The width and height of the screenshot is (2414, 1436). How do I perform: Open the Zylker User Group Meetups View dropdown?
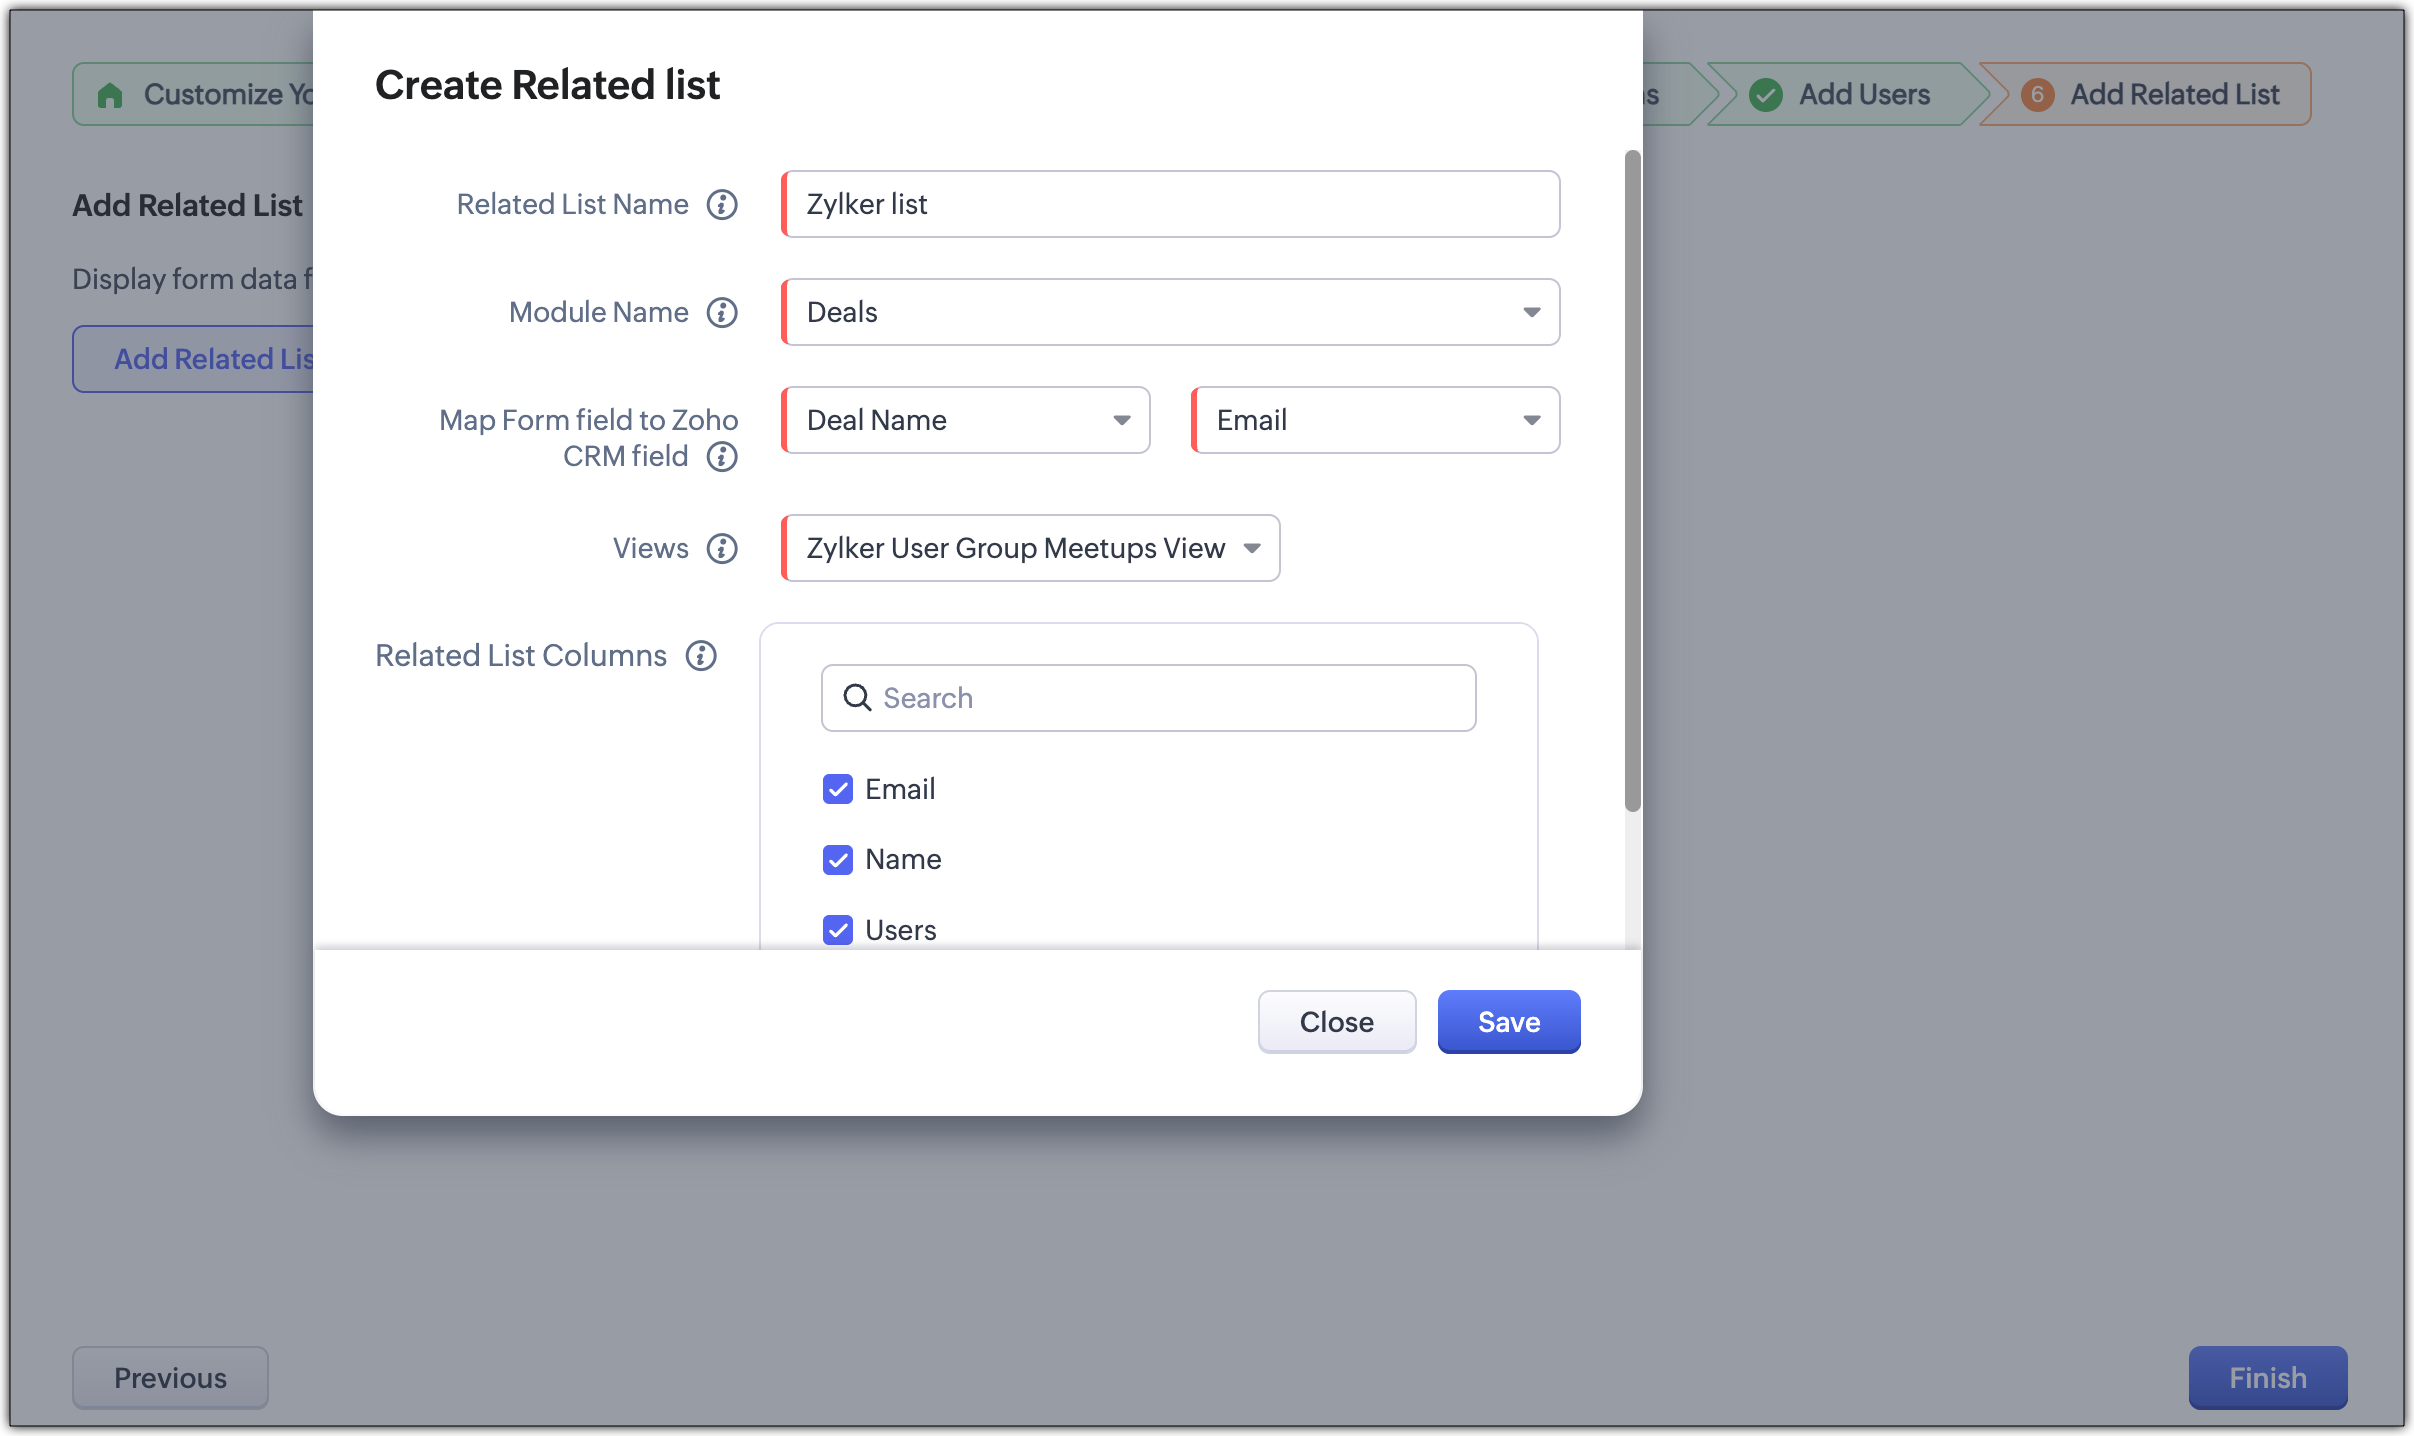1030,549
